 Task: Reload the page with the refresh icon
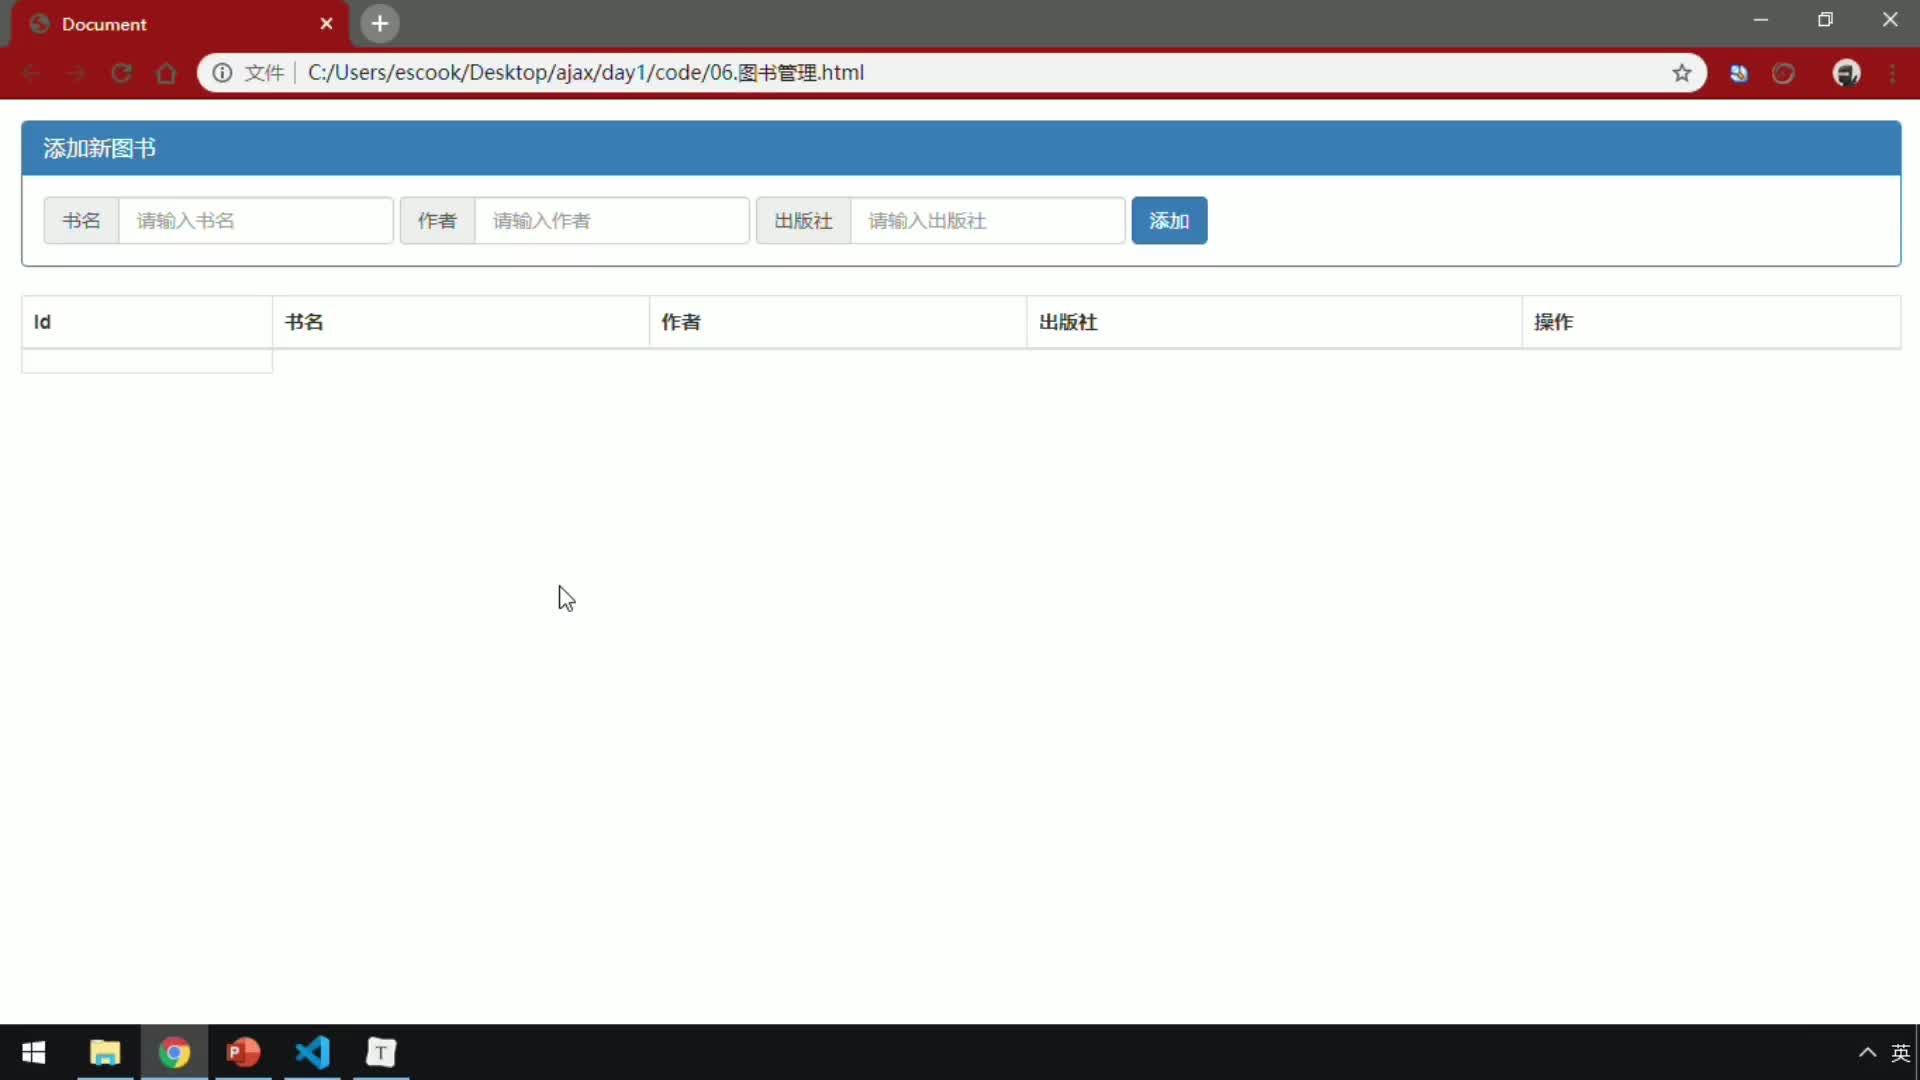[x=121, y=73]
